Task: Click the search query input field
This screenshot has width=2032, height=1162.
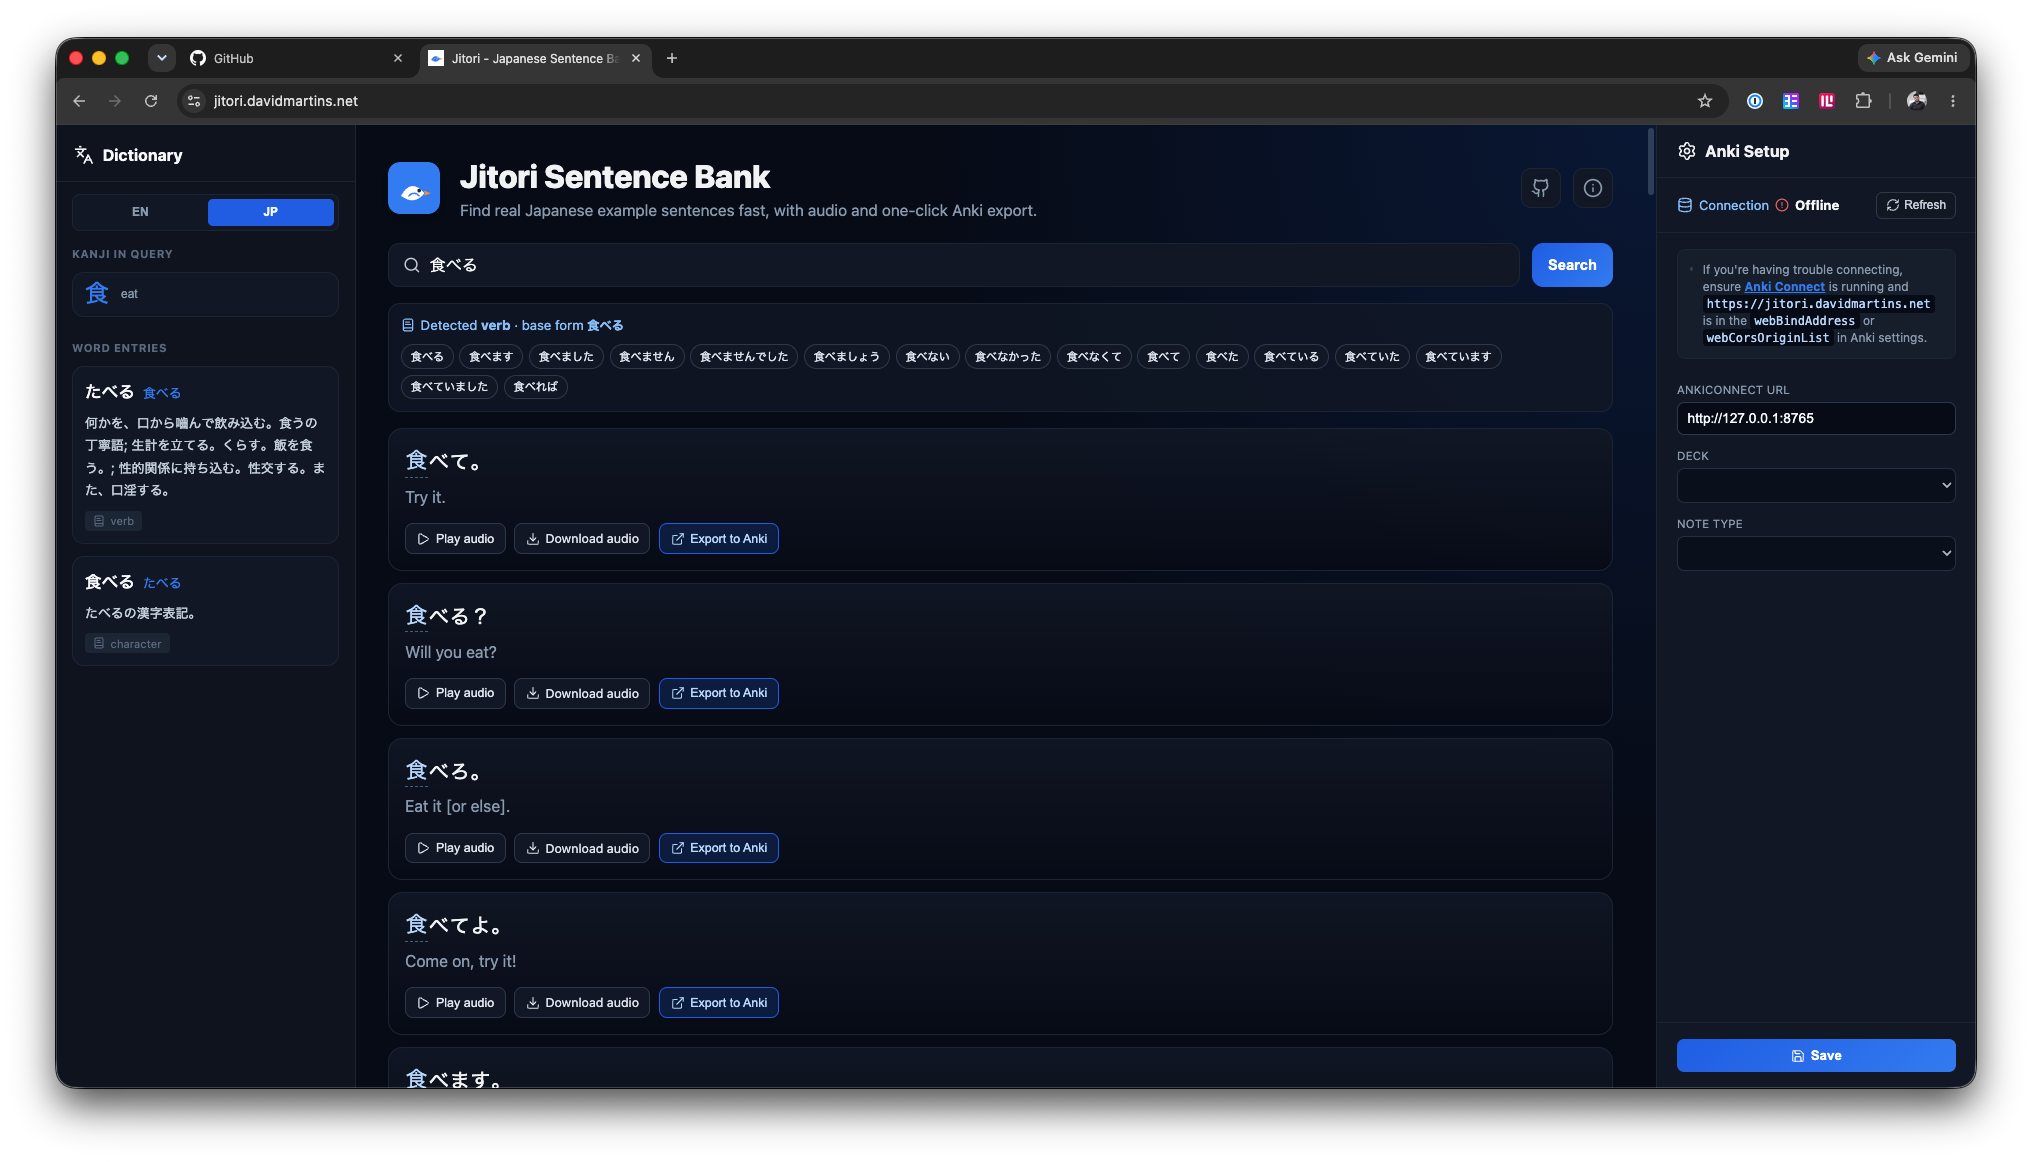Action: tap(954, 265)
